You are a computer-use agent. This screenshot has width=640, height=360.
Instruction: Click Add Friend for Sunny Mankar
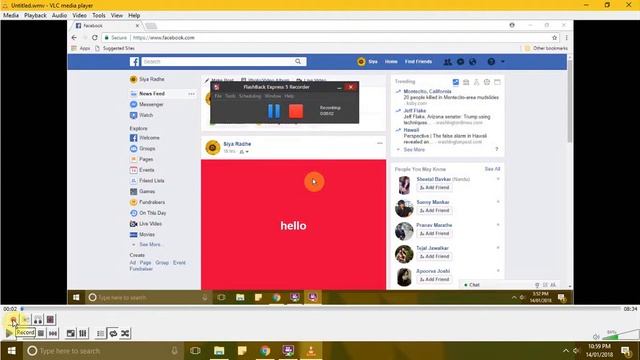click(x=434, y=211)
